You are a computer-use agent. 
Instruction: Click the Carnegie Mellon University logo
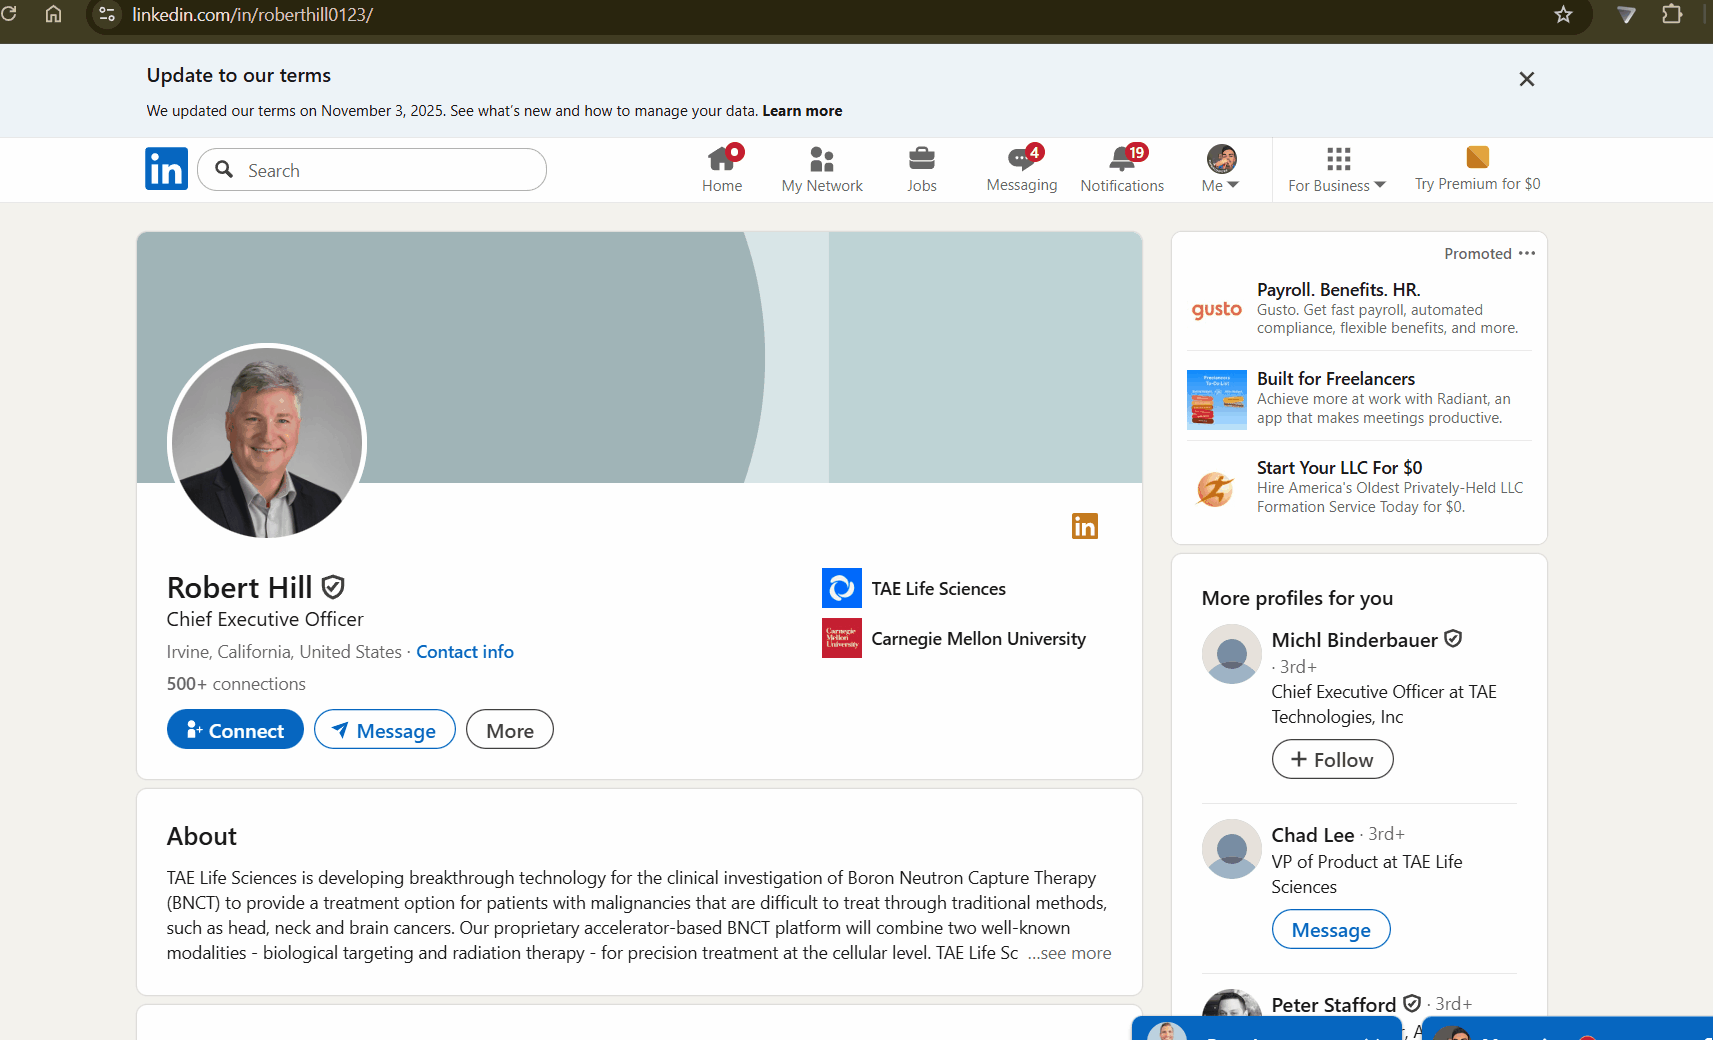841,638
